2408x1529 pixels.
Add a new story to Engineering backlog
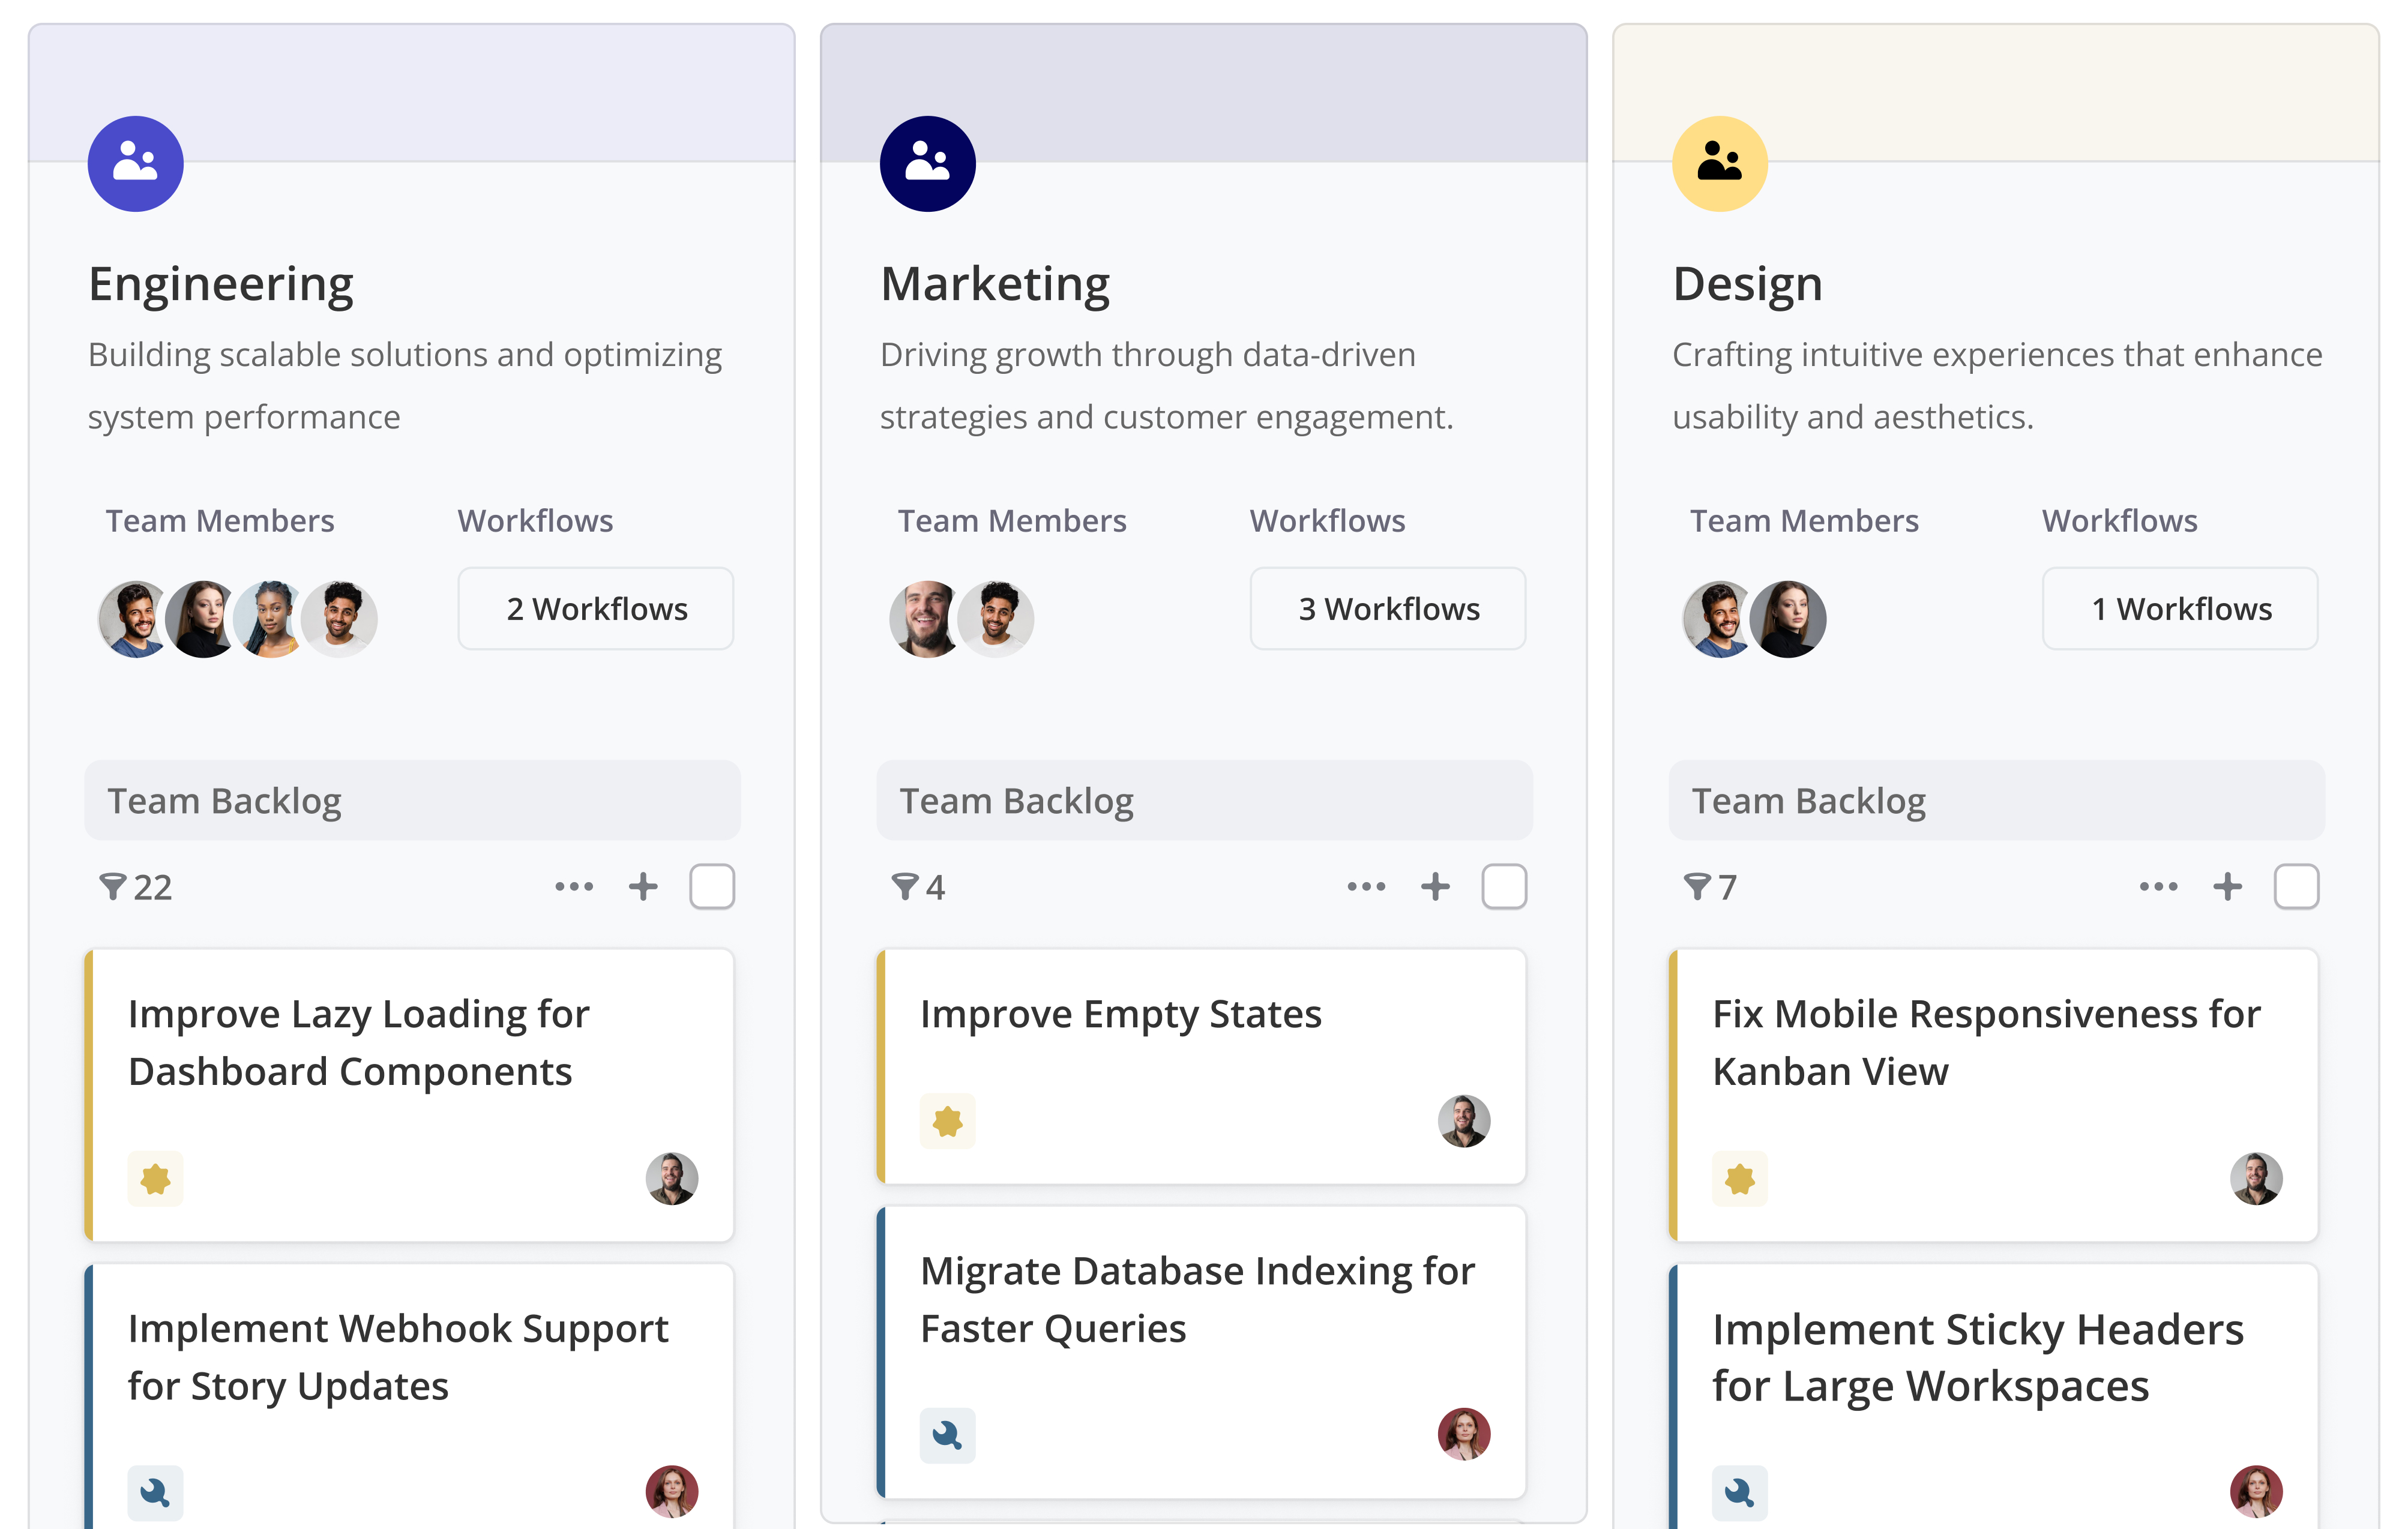coord(643,887)
